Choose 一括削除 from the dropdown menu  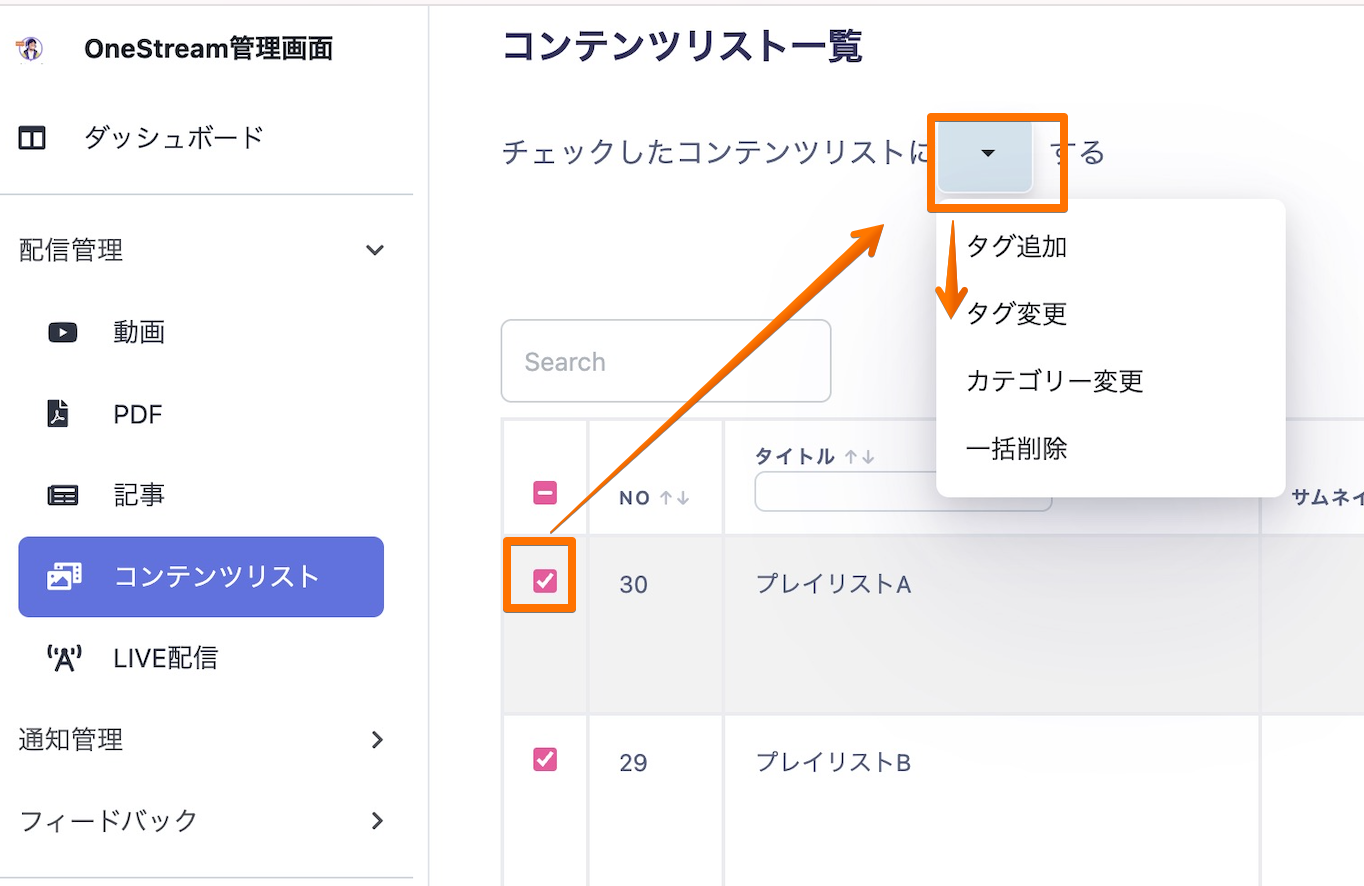tap(1017, 449)
